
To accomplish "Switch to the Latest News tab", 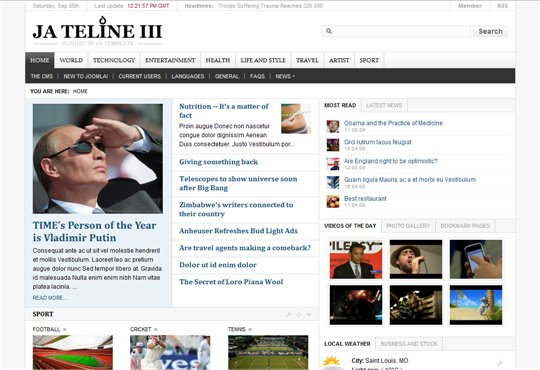I will click(384, 105).
